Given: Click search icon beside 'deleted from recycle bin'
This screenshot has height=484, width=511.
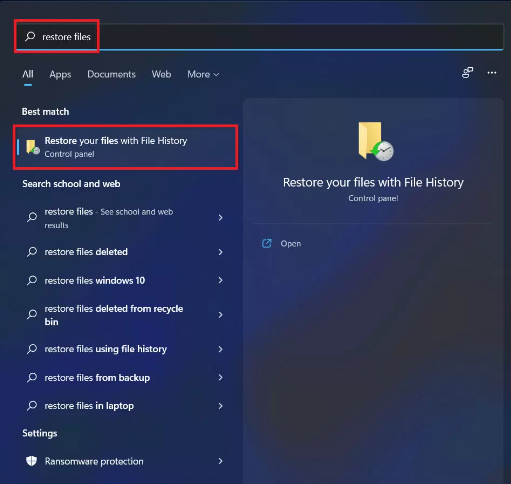Looking at the screenshot, I should click(32, 314).
